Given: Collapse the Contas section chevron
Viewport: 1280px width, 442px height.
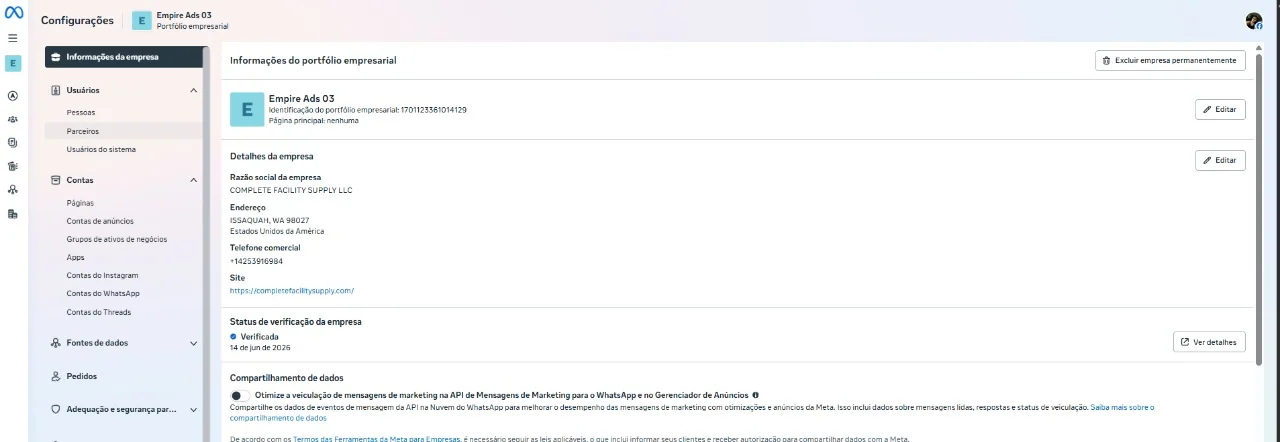Looking at the screenshot, I should pos(193,180).
